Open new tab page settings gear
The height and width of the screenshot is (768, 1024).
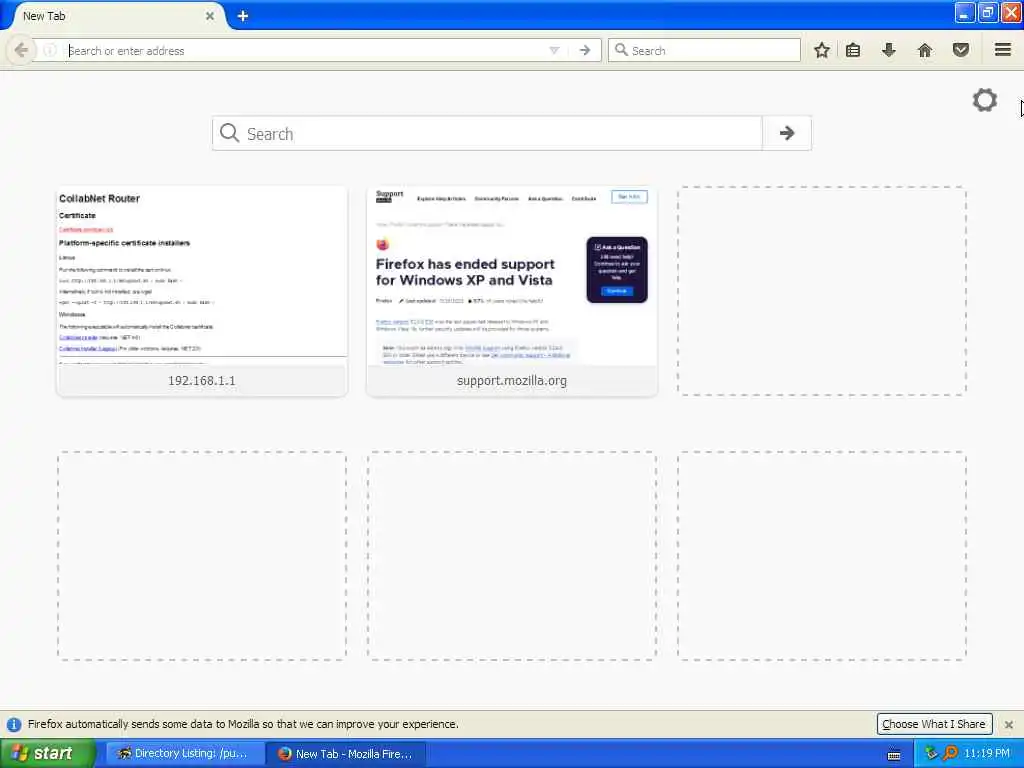tap(985, 100)
